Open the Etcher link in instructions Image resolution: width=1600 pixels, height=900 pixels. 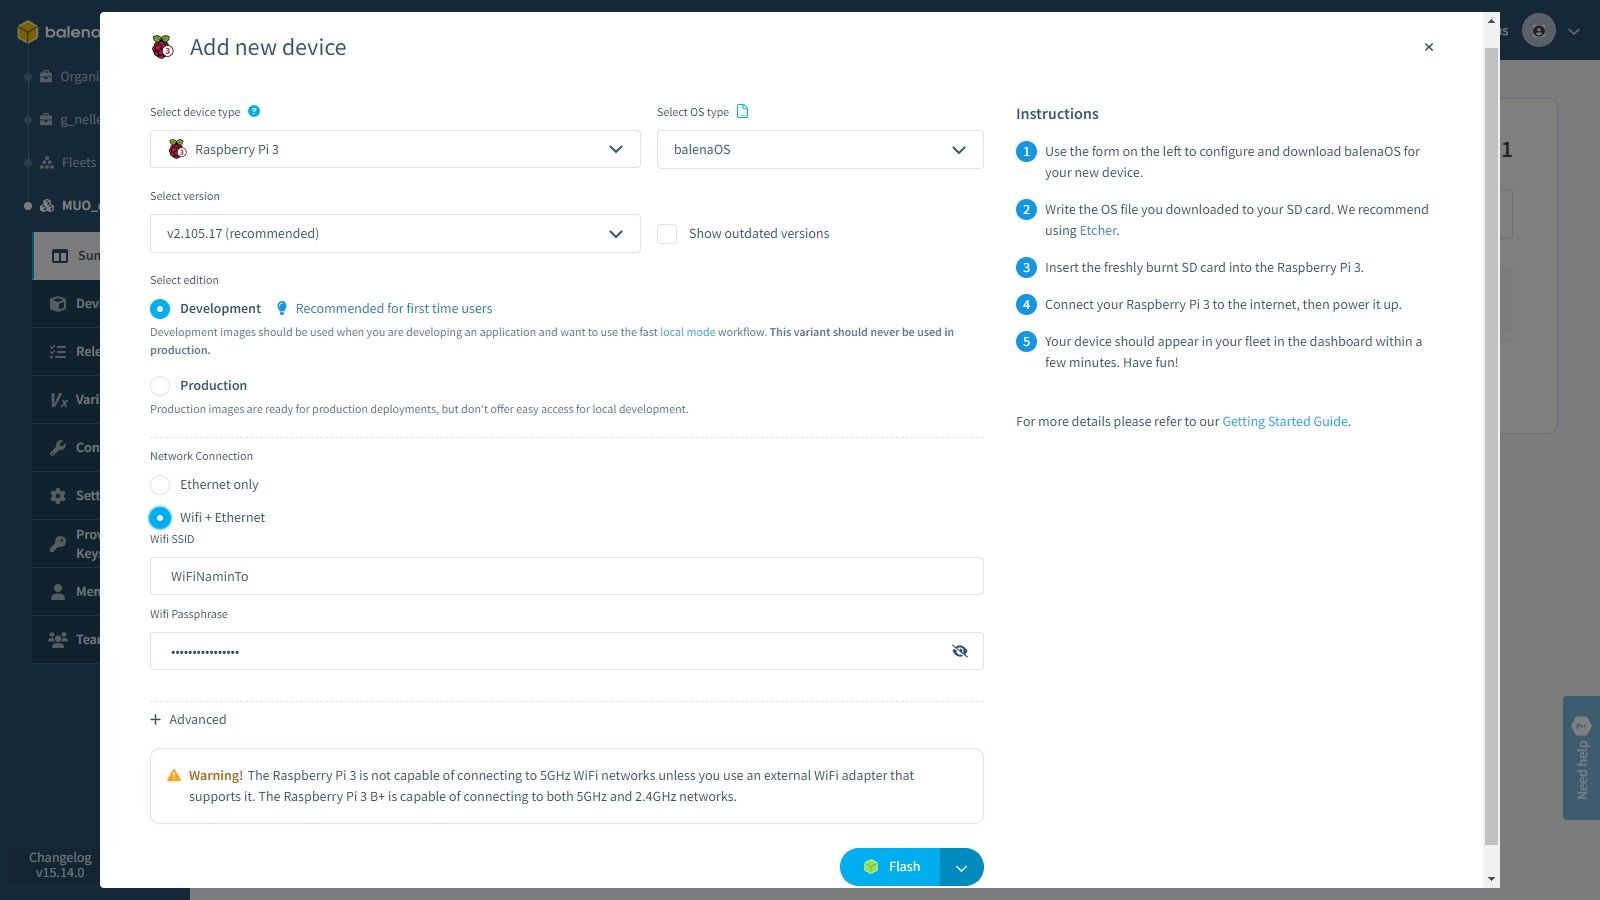pyautogui.click(x=1098, y=230)
